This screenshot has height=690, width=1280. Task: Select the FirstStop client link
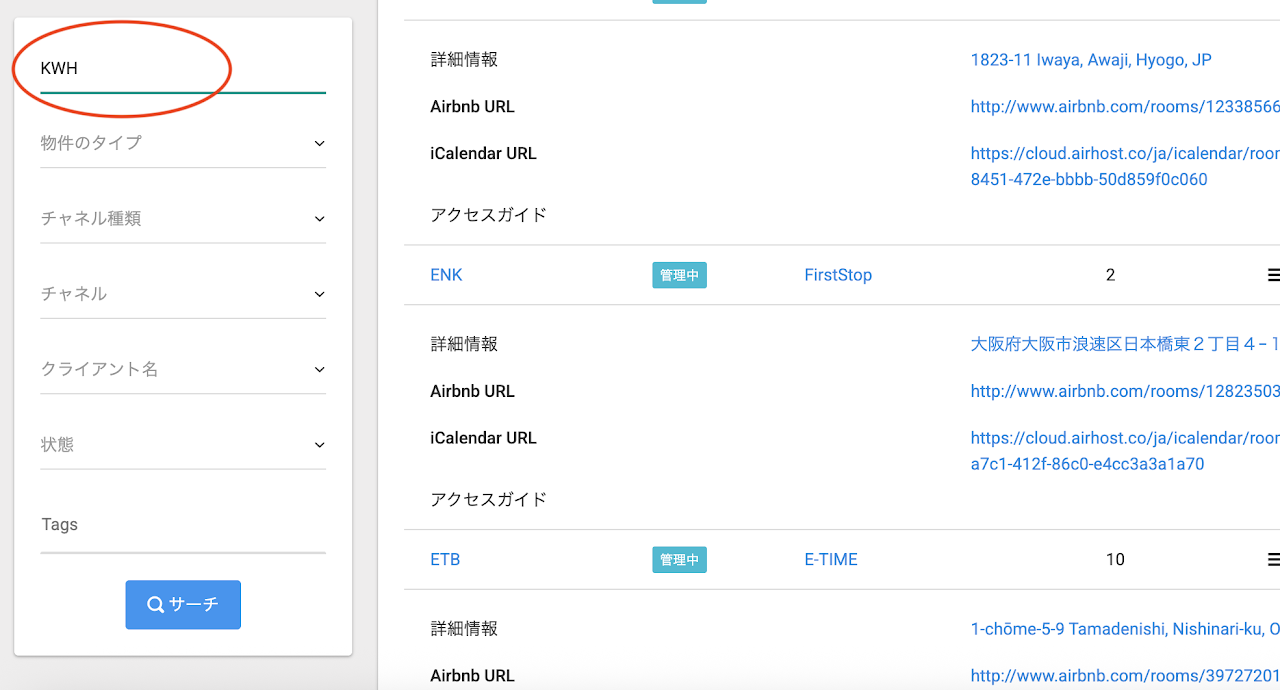pos(838,275)
